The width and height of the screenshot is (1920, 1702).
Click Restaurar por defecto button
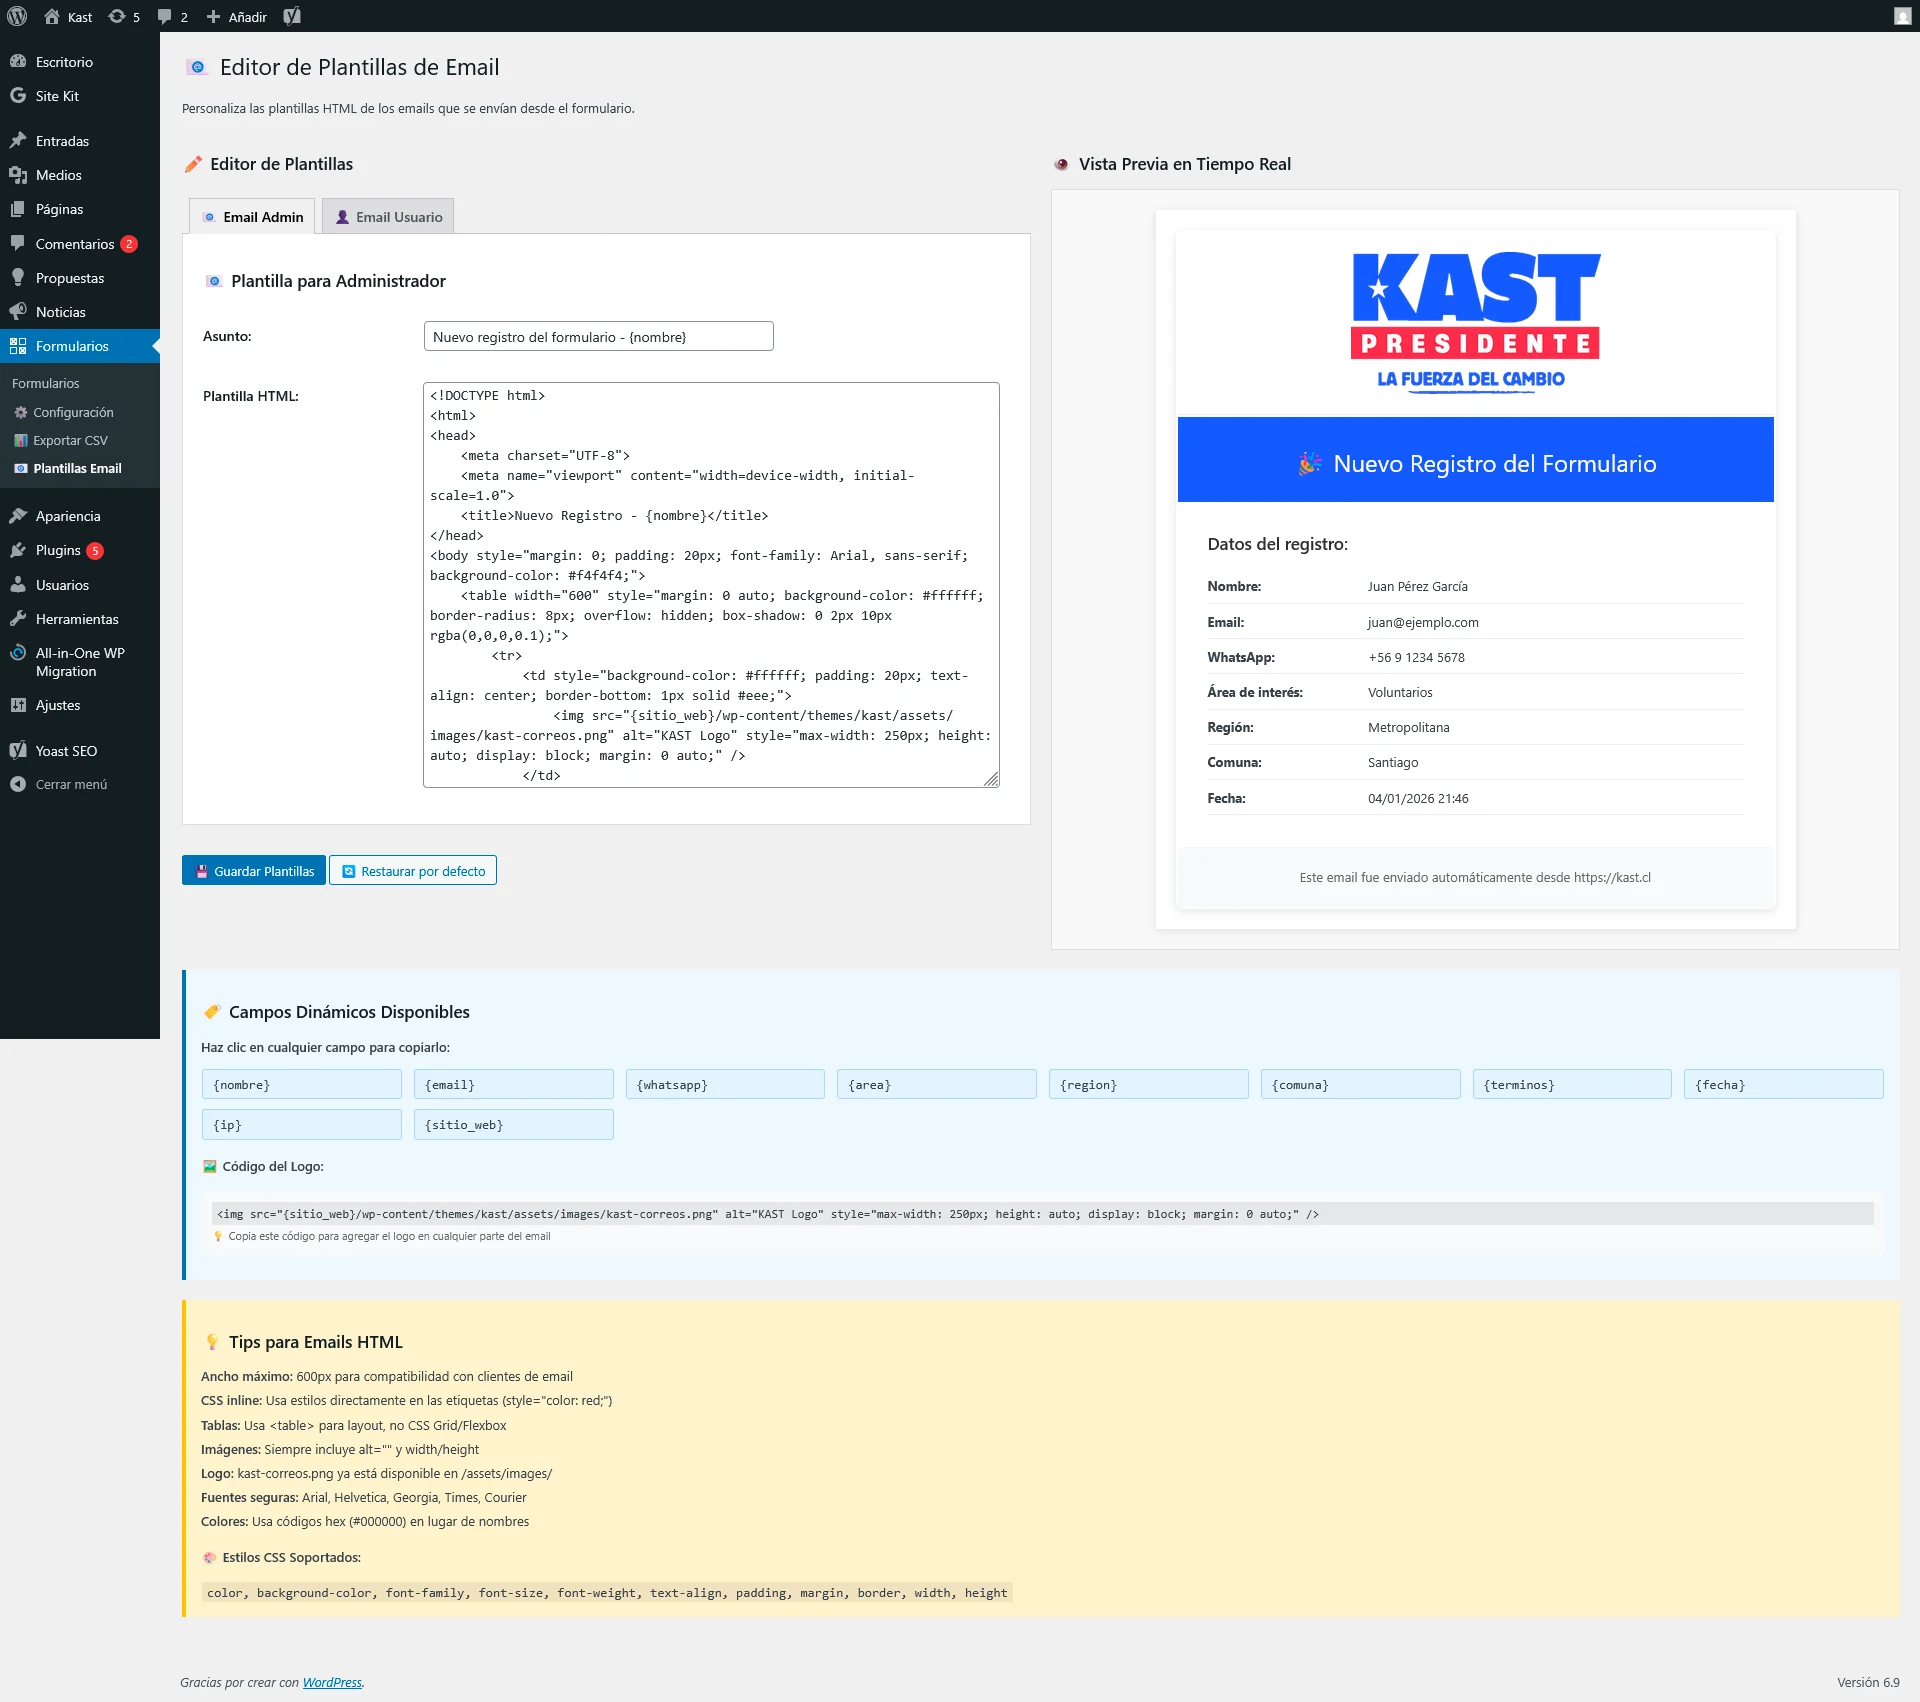[x=413, y=871]
